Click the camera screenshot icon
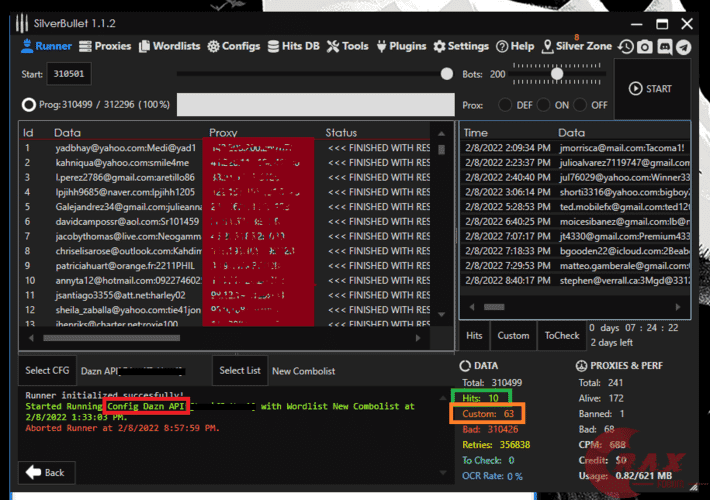This screenshot has height=500, width=710. [x=645, y=47]
